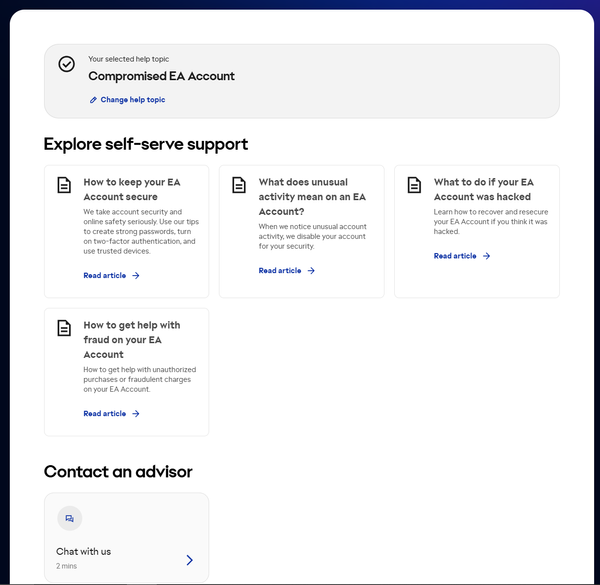Click arrow beside Read article in hacked account card
This screenshot has height=585, width=600.
pos(487,256)
